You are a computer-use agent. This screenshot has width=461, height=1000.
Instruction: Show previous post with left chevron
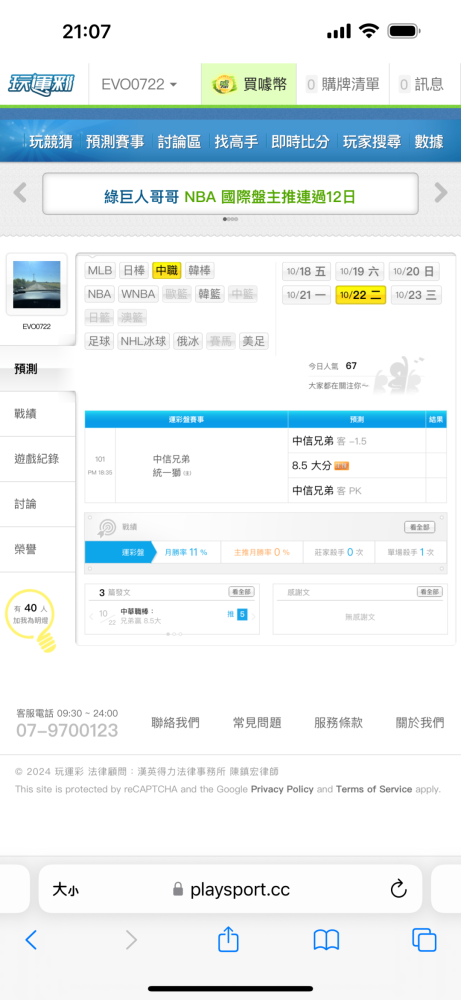point(91,616)
